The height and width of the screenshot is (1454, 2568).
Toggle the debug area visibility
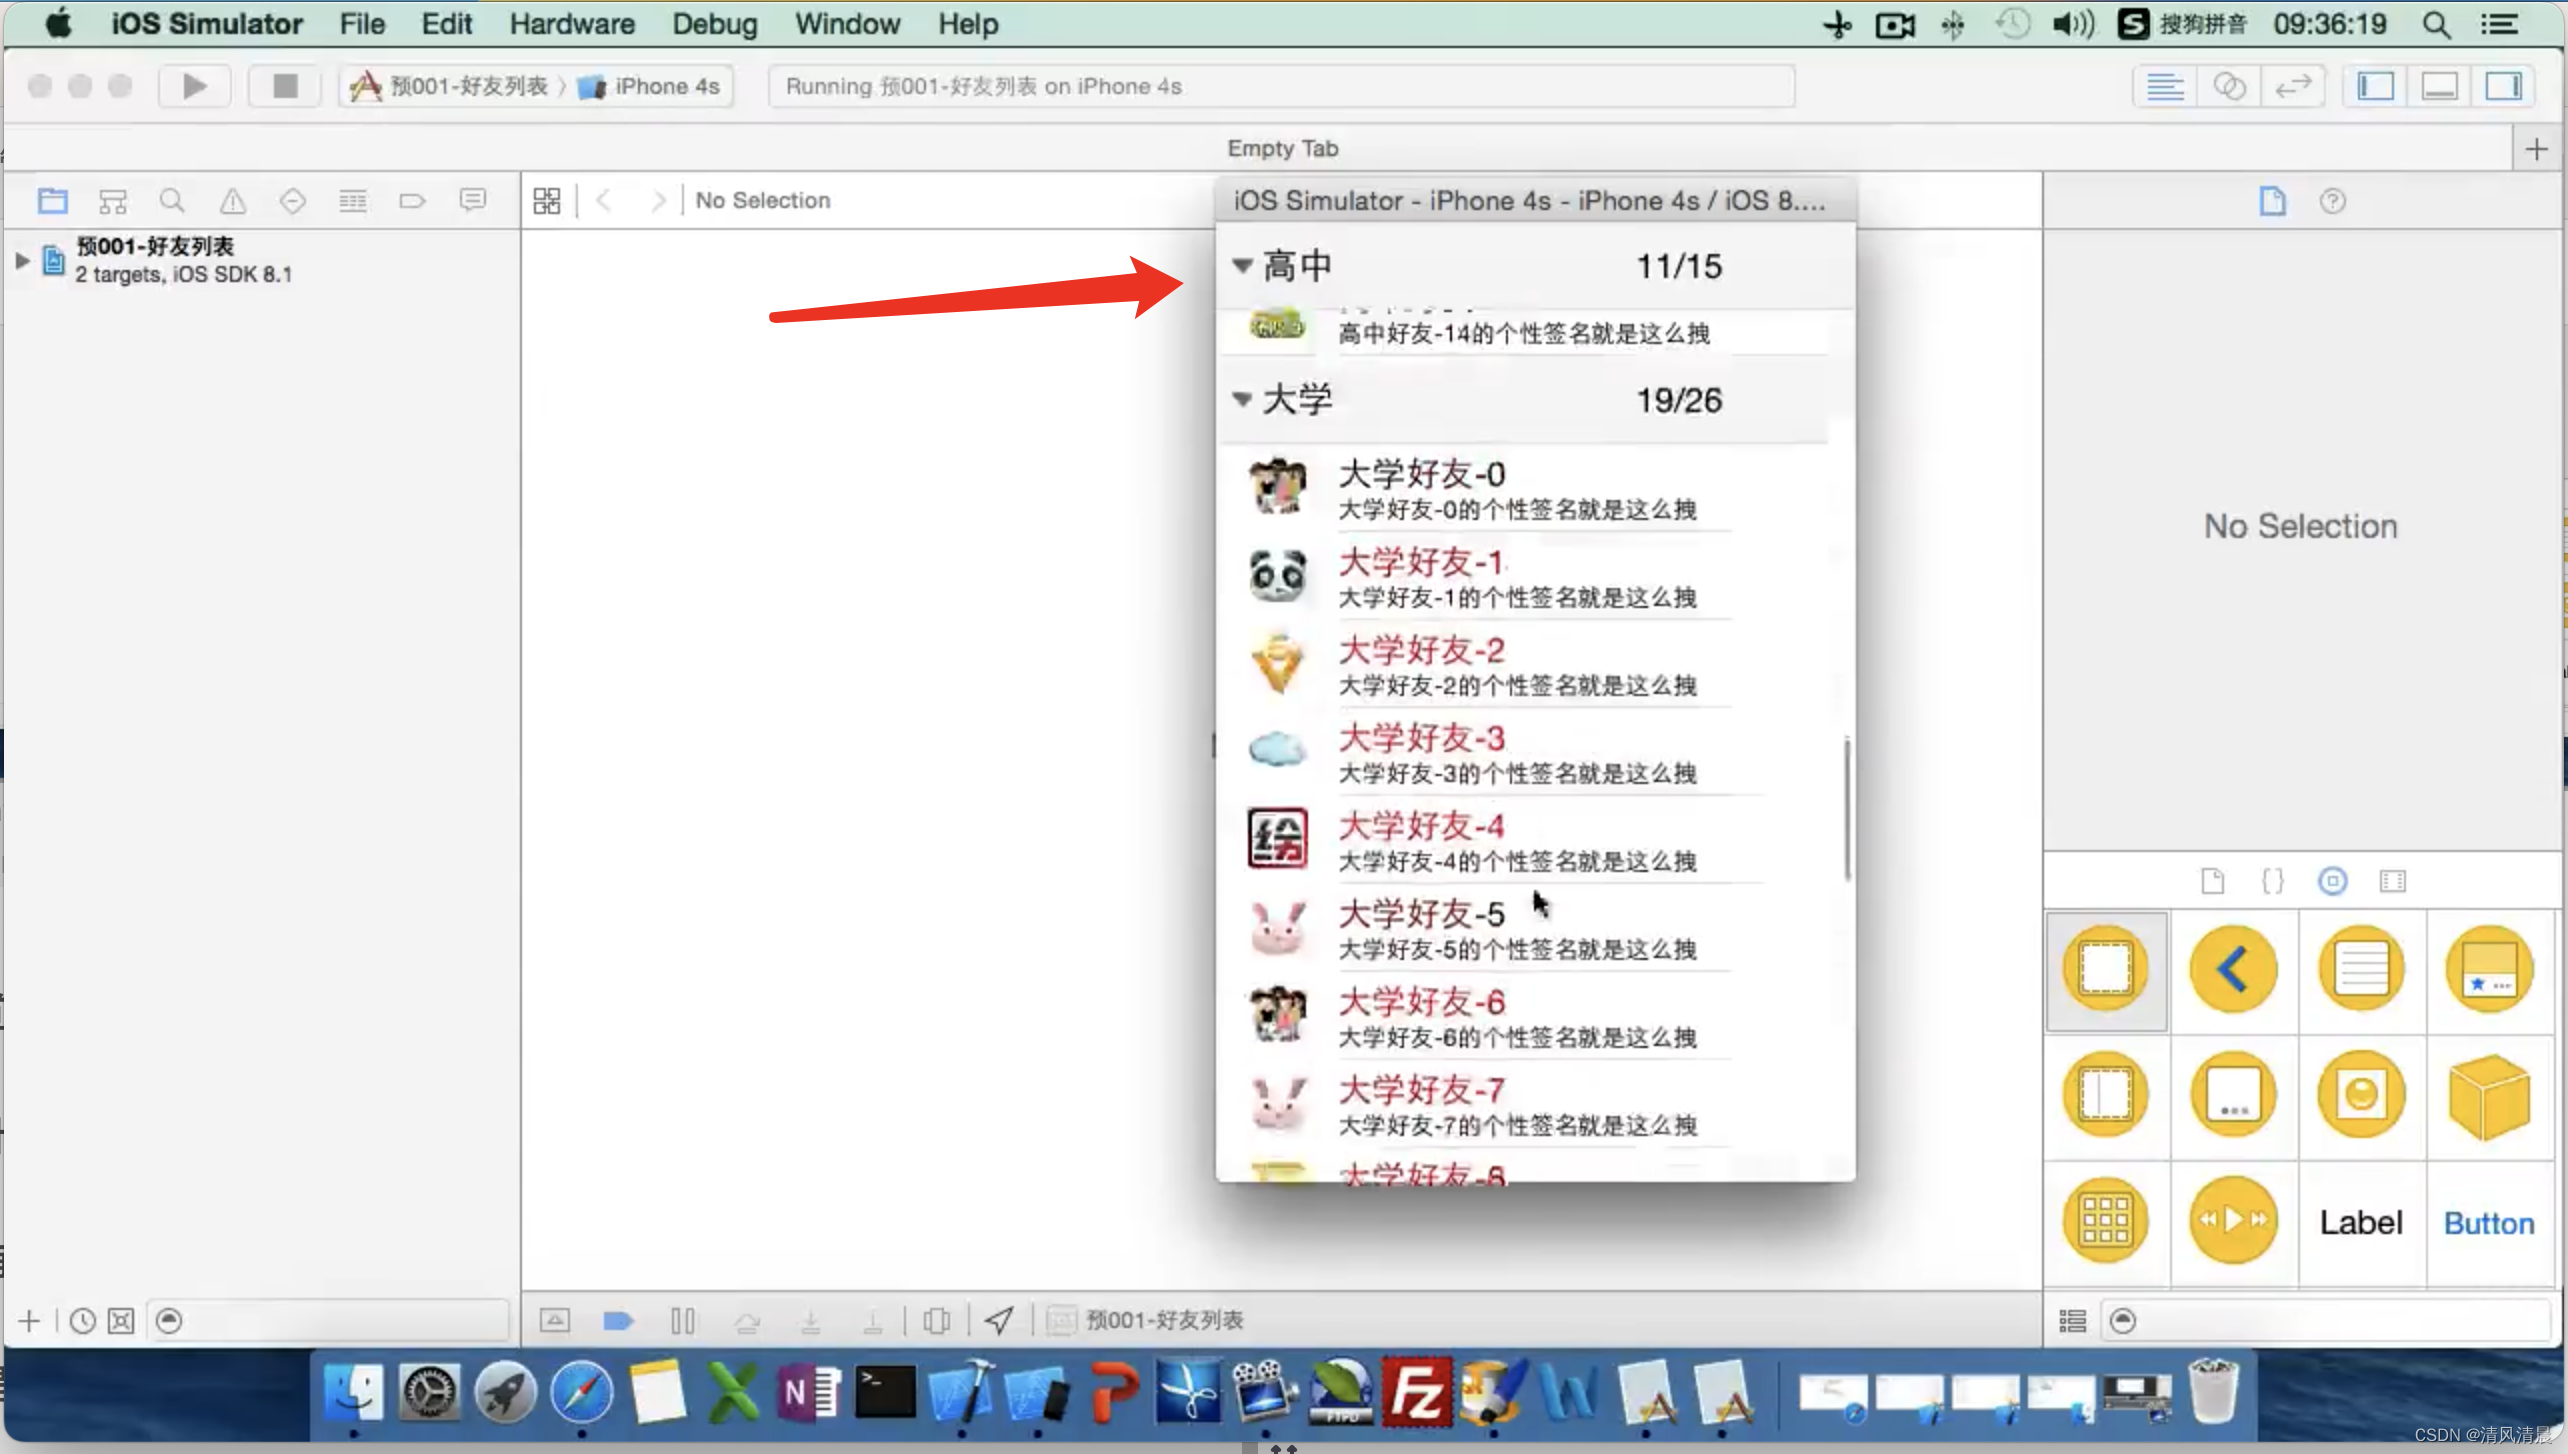pyautogui.click(x=2440, y=87)
